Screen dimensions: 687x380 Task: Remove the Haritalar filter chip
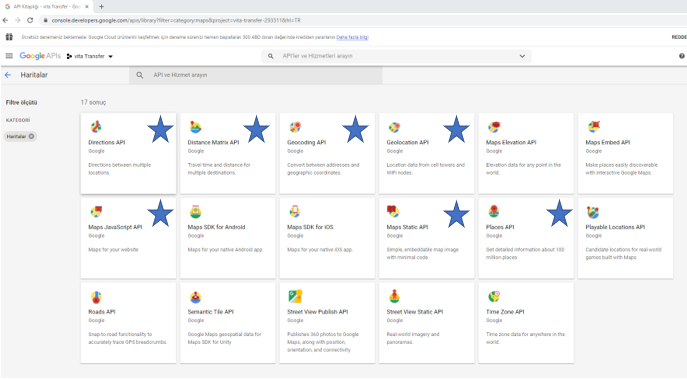(31, 136)
